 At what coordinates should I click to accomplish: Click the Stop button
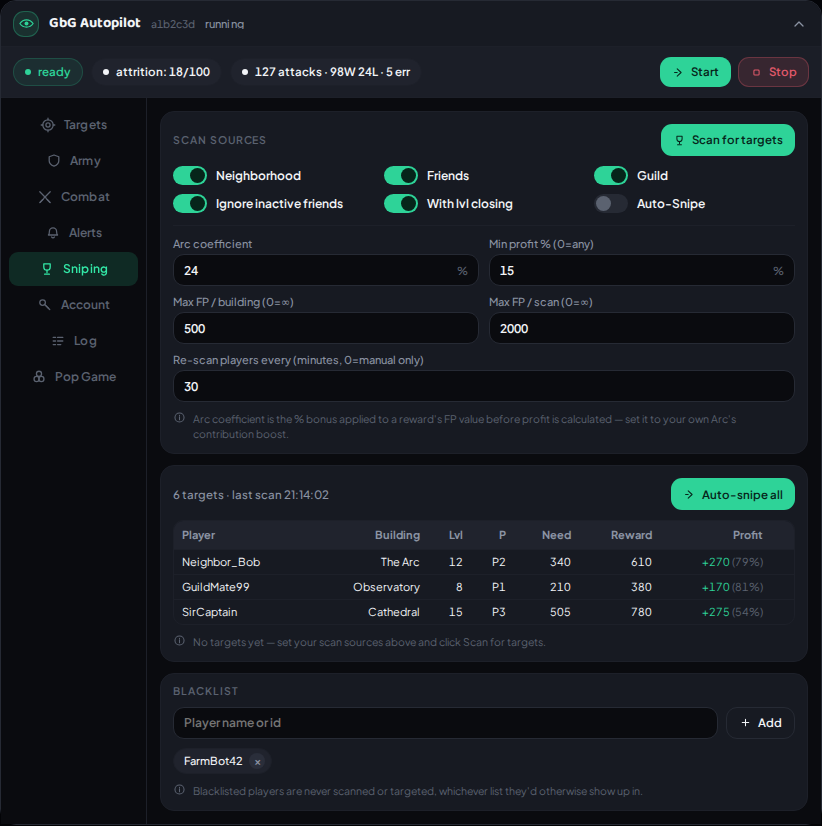pyautogui.click(x=773, y=72)
